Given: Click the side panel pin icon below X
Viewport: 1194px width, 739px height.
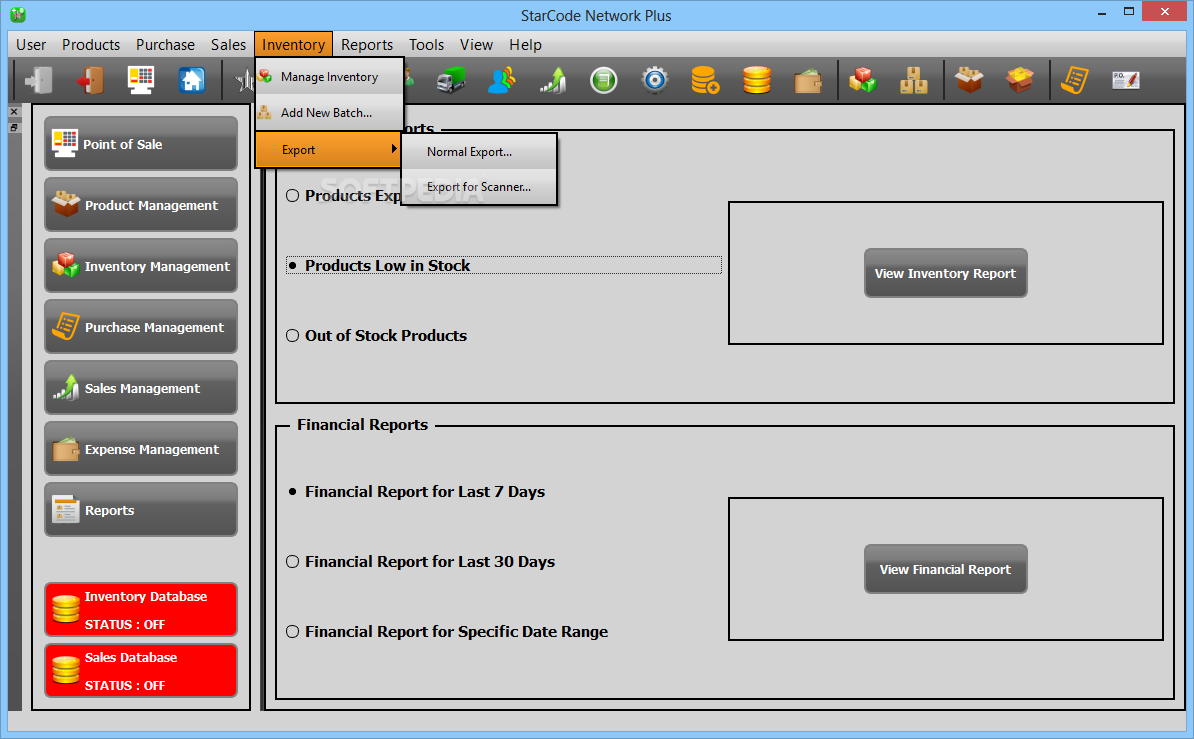Looking at the screenshot, I should (x=14, y=127).
